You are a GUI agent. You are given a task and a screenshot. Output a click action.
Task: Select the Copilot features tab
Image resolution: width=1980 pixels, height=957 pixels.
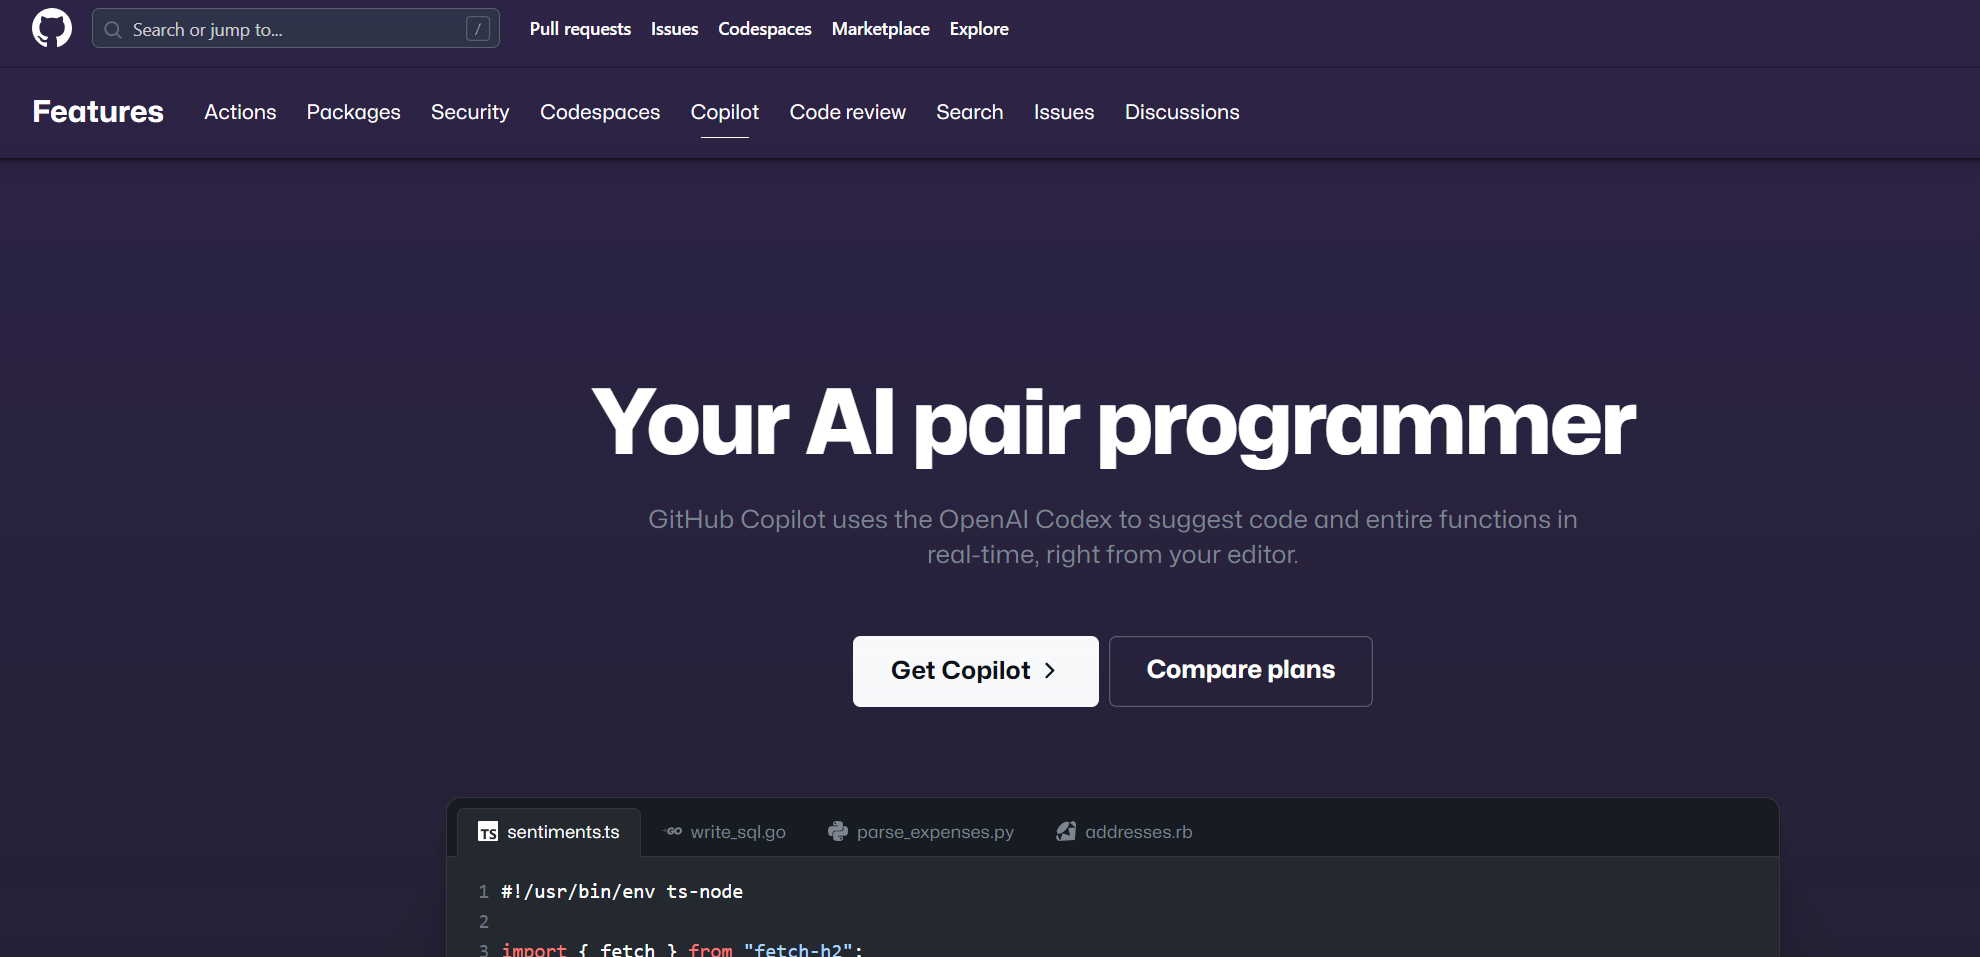click(725, 112)
